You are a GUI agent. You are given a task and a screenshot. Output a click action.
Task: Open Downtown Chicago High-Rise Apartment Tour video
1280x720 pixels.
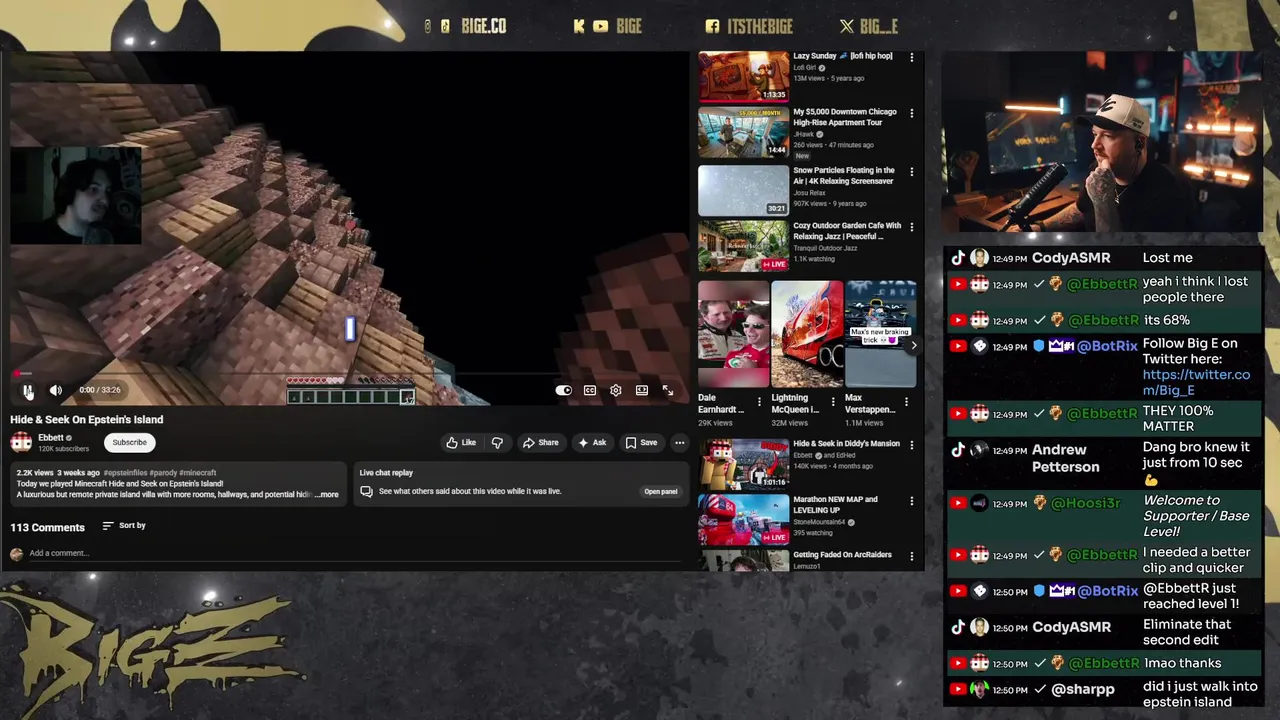click(x=743, y=131)
